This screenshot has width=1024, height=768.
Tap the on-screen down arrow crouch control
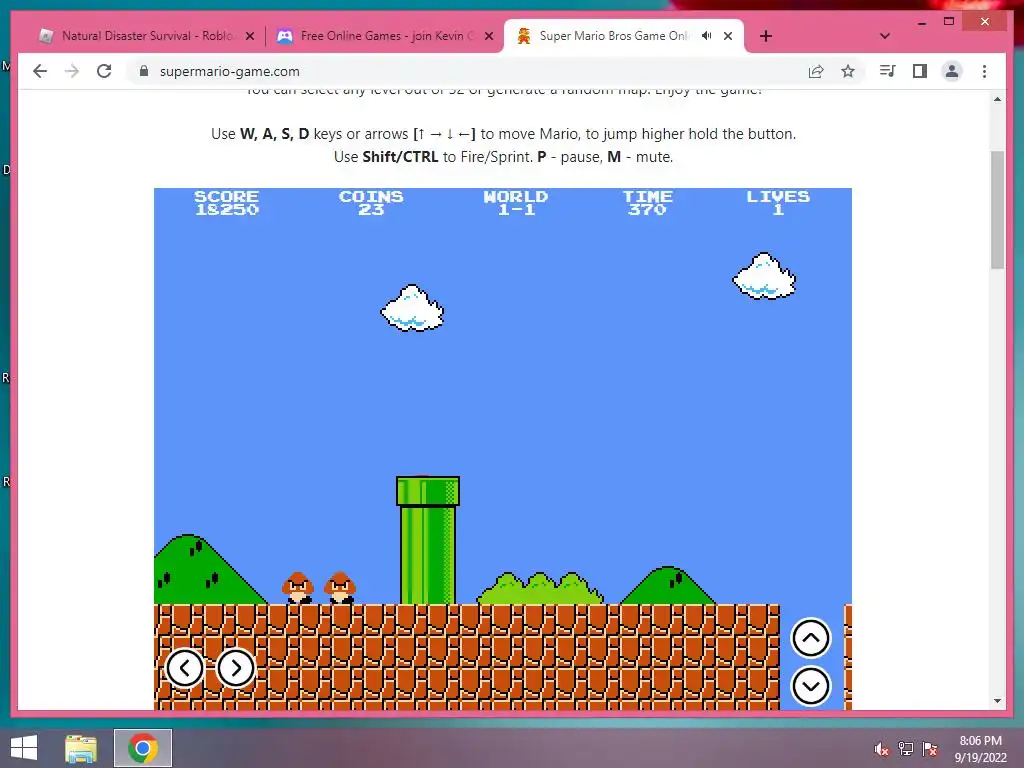tap(810, 686)
